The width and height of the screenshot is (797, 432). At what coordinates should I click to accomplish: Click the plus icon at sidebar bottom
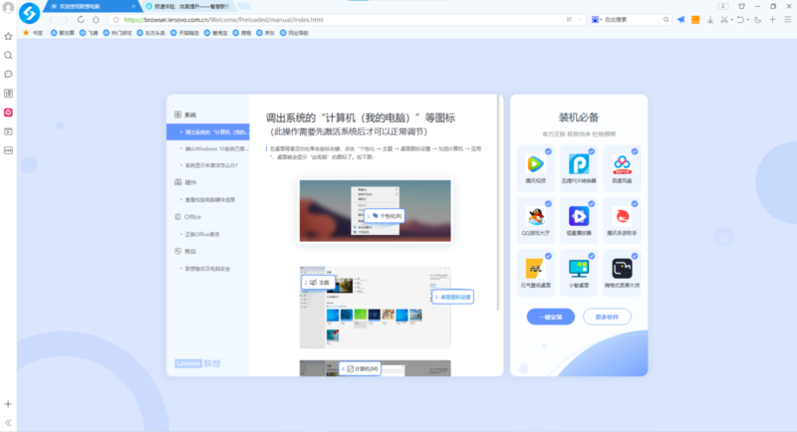point(8,404)
